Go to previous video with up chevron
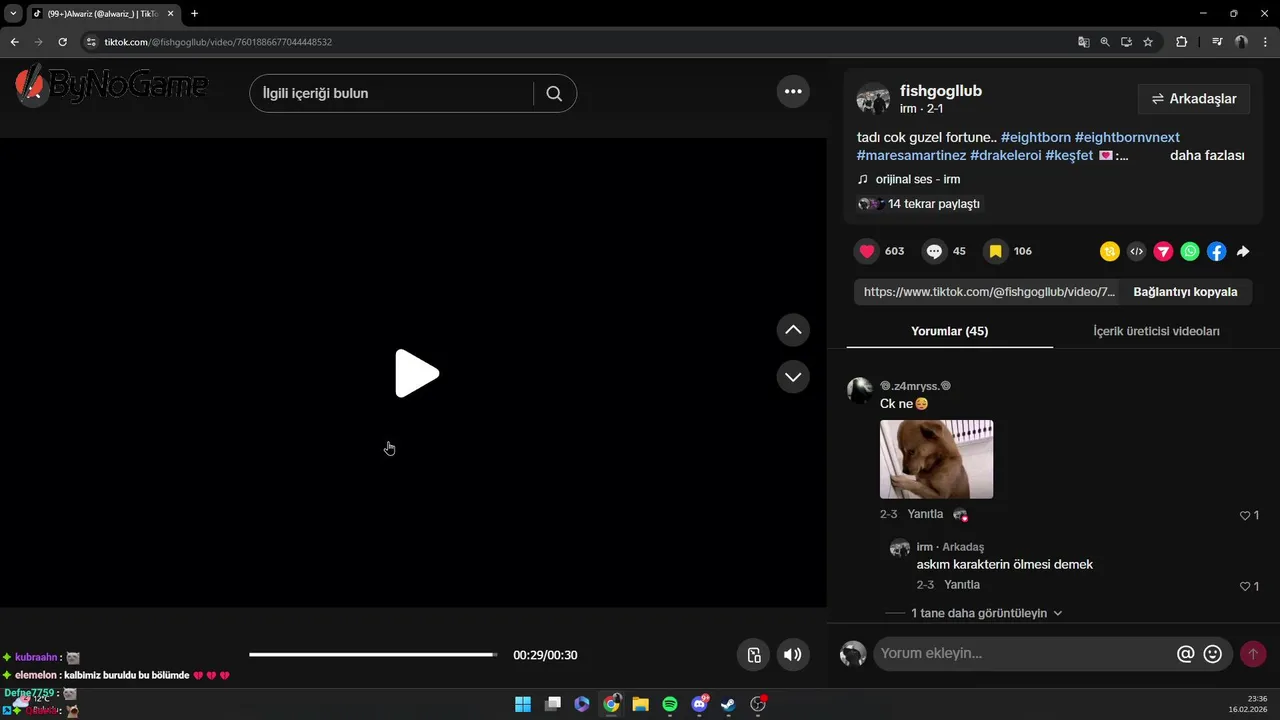 (793, 329)
